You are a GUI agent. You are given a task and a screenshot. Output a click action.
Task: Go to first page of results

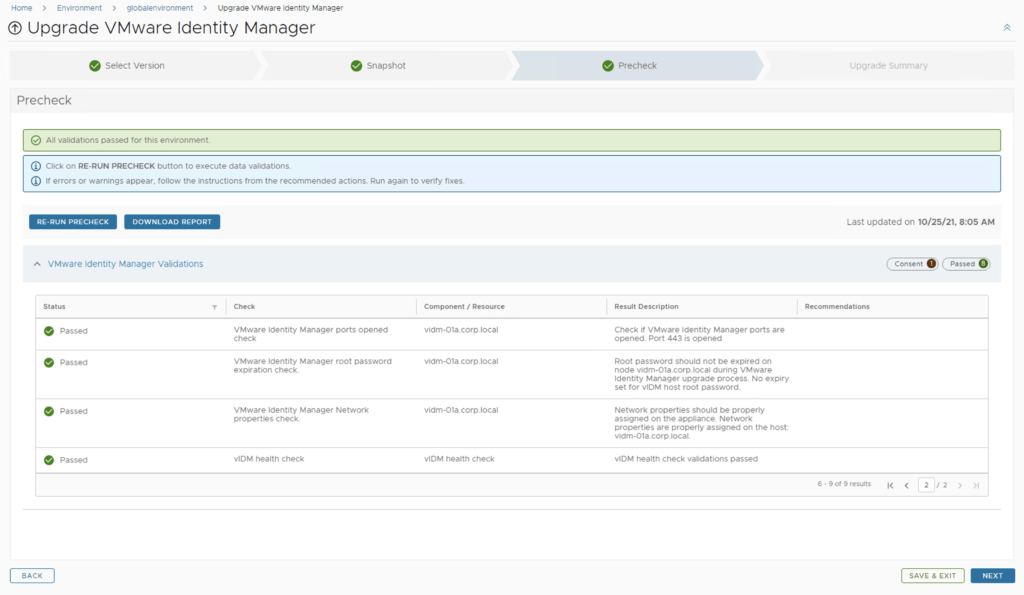click(890, 485)
